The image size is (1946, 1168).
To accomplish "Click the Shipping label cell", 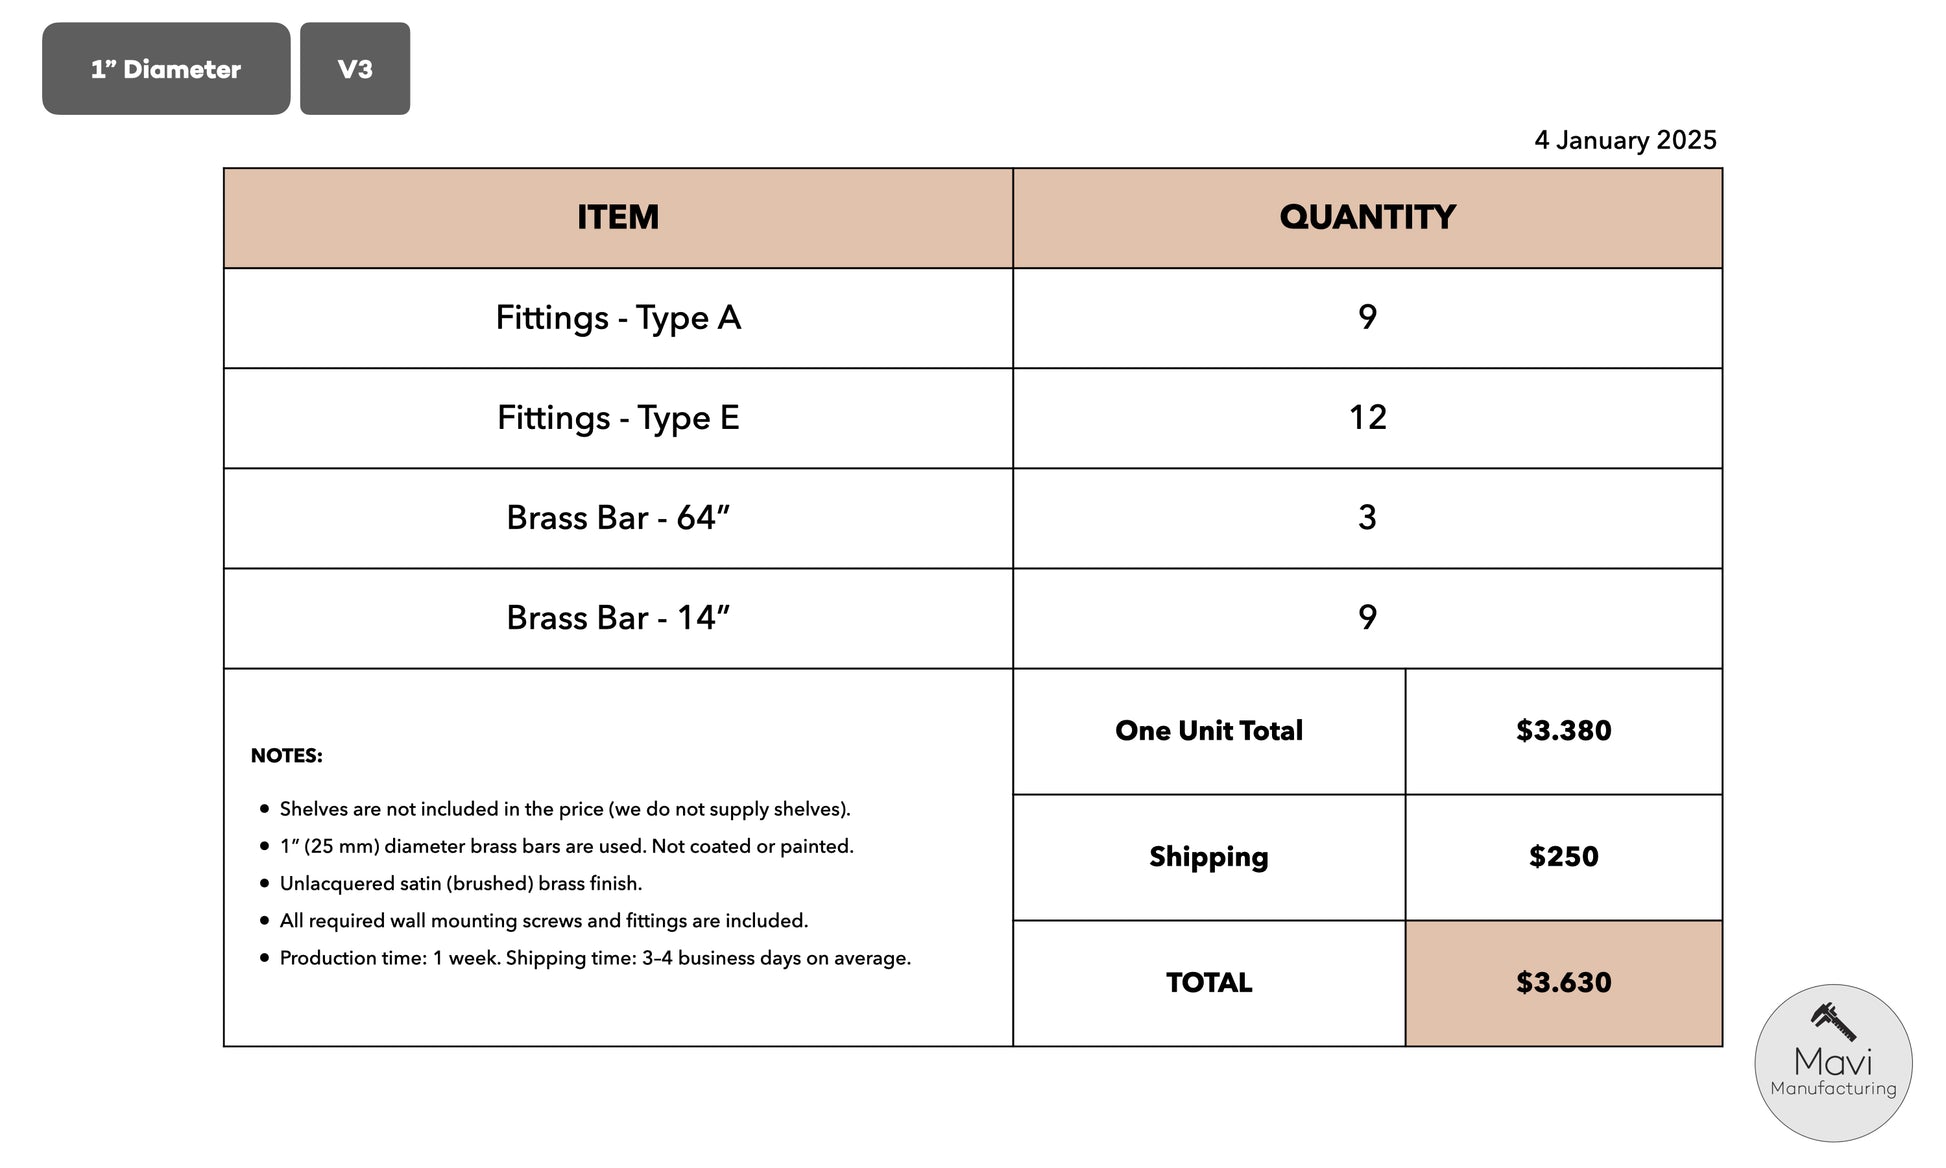I will click(x=1208, y=857).
